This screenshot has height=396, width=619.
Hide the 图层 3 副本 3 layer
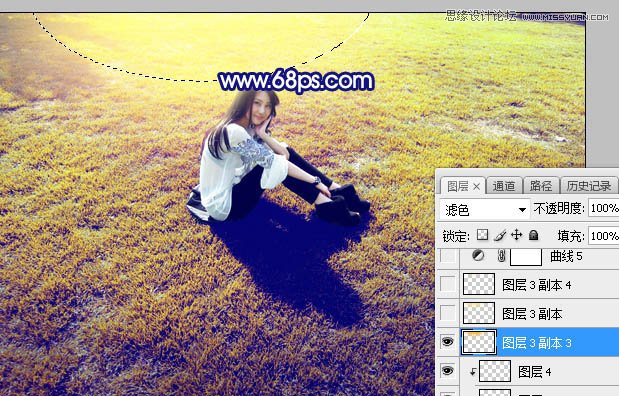[447, 342]
